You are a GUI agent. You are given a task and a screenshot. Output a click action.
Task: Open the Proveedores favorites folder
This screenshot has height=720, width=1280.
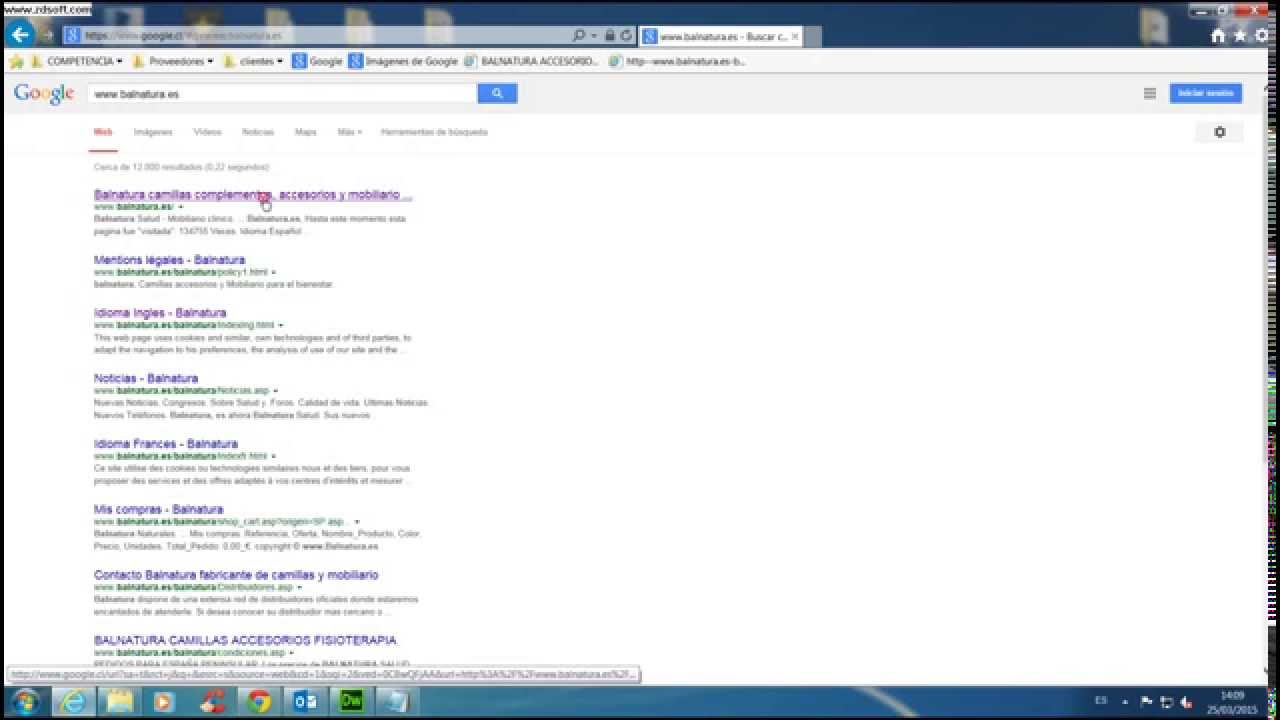[173, 61]
